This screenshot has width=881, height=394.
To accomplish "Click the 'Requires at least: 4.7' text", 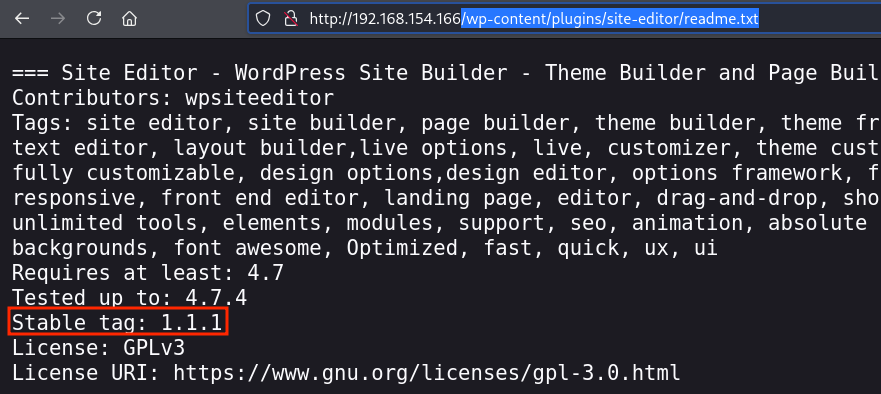I will click(x=148, y=273).
